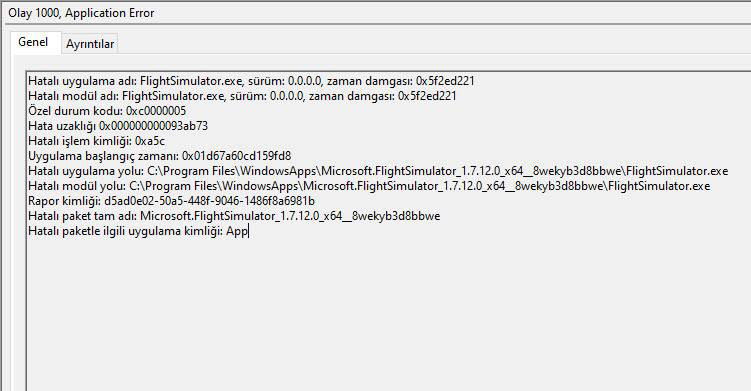The image size is (751, 391).
Task: Place cursor after 'App' on last line
Action: pyautogui.click(x=249, y=231)
